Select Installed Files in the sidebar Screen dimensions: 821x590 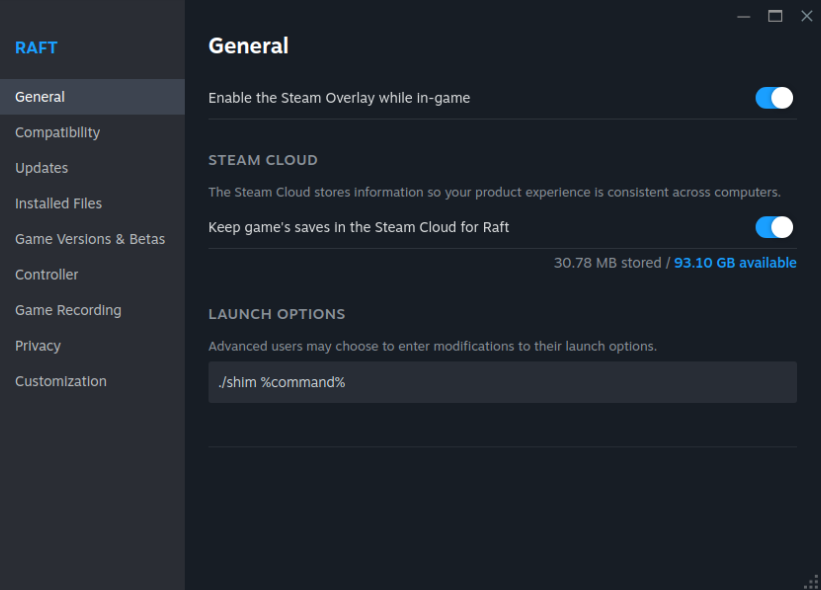click(x=58, y=204)
